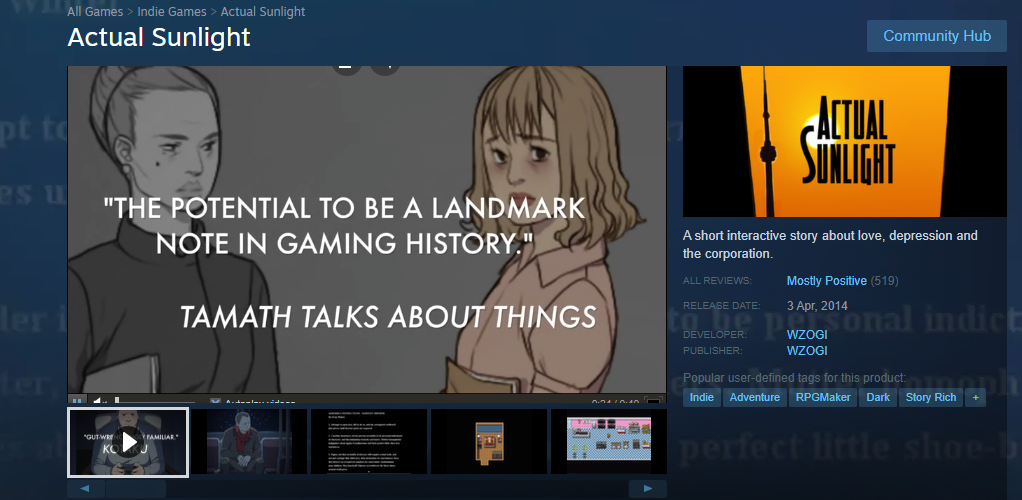This screenshot has width=1022, height=500.
Task: Play the Kotaku trailer thumbnail
Action: 128,441
